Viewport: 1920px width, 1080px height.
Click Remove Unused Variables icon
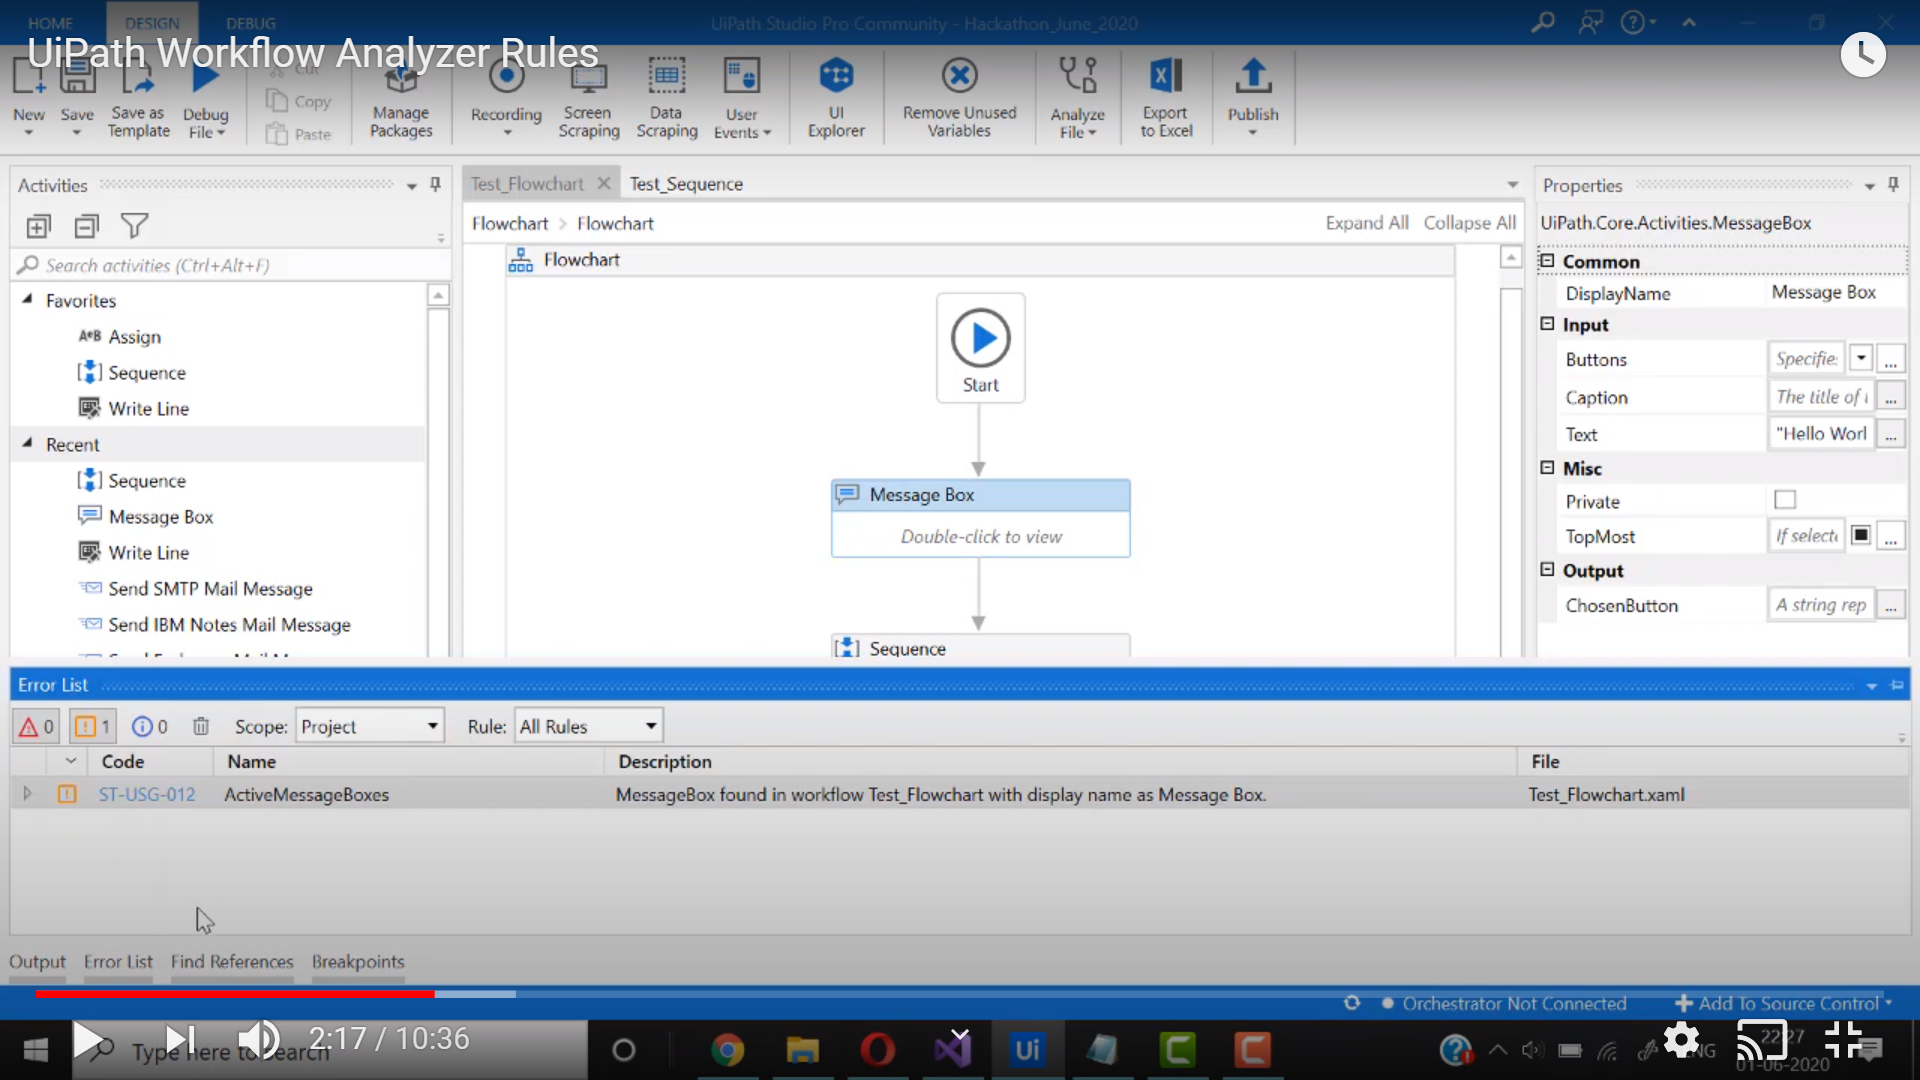(x=957, y=75)
